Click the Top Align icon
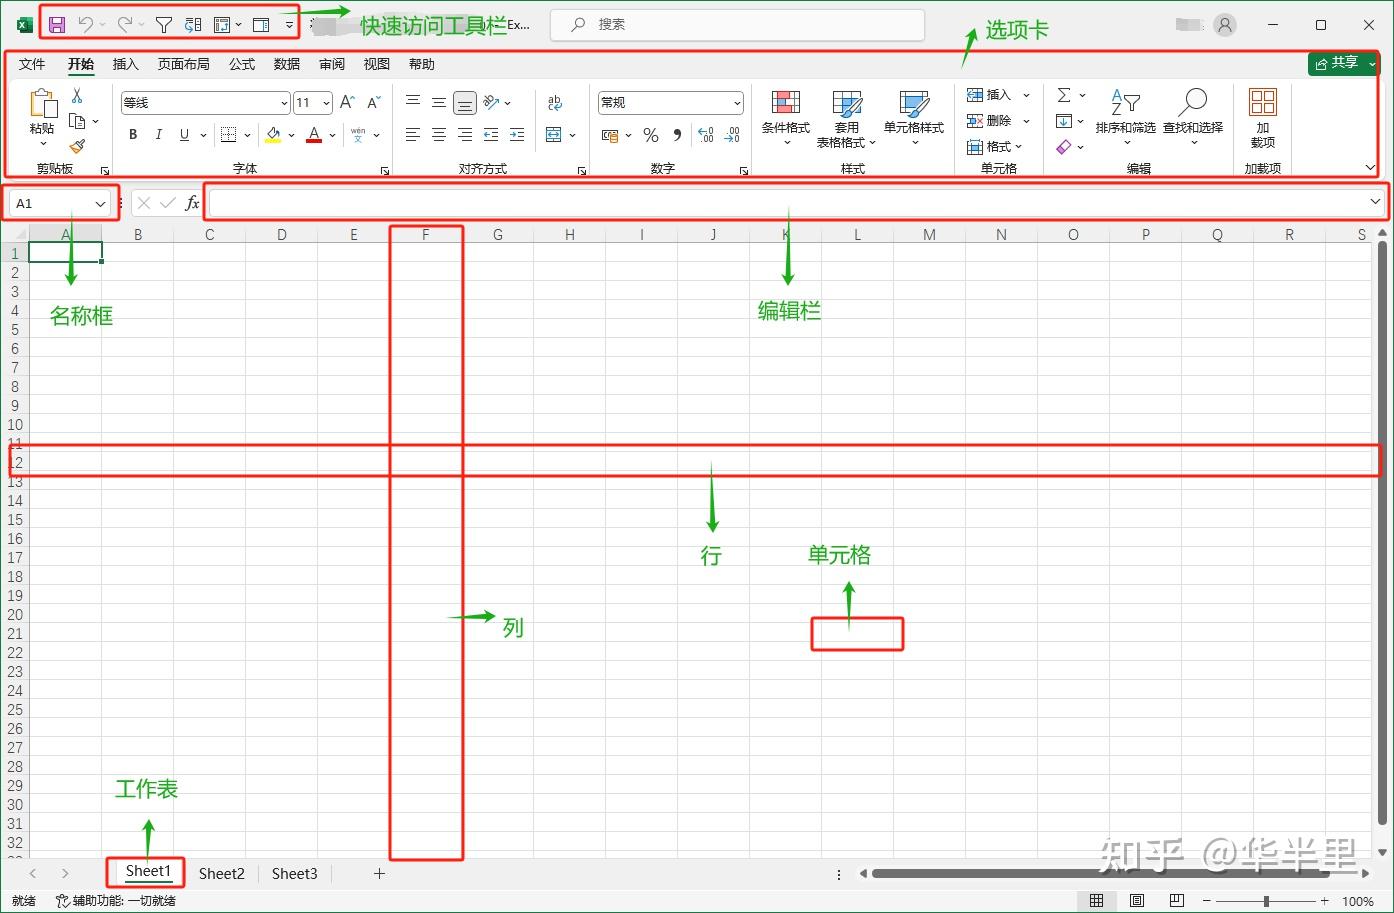 click(413, 102)
